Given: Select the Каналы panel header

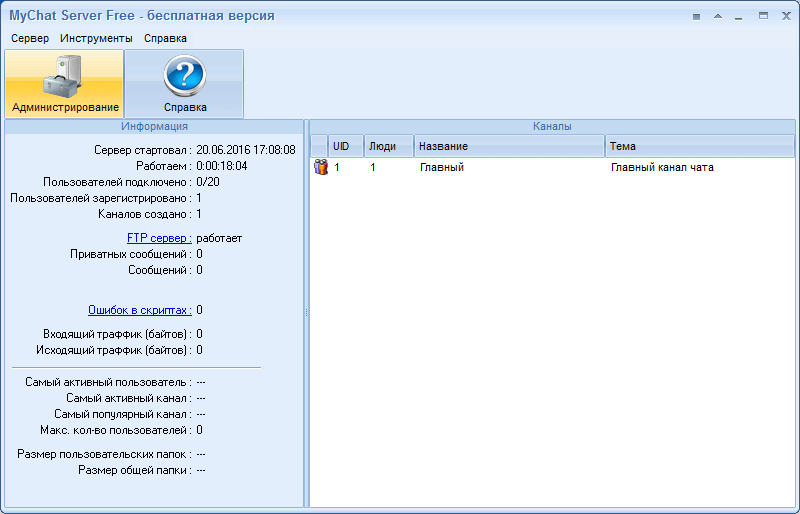Looking at the screenshot, I should click(552, 127).
